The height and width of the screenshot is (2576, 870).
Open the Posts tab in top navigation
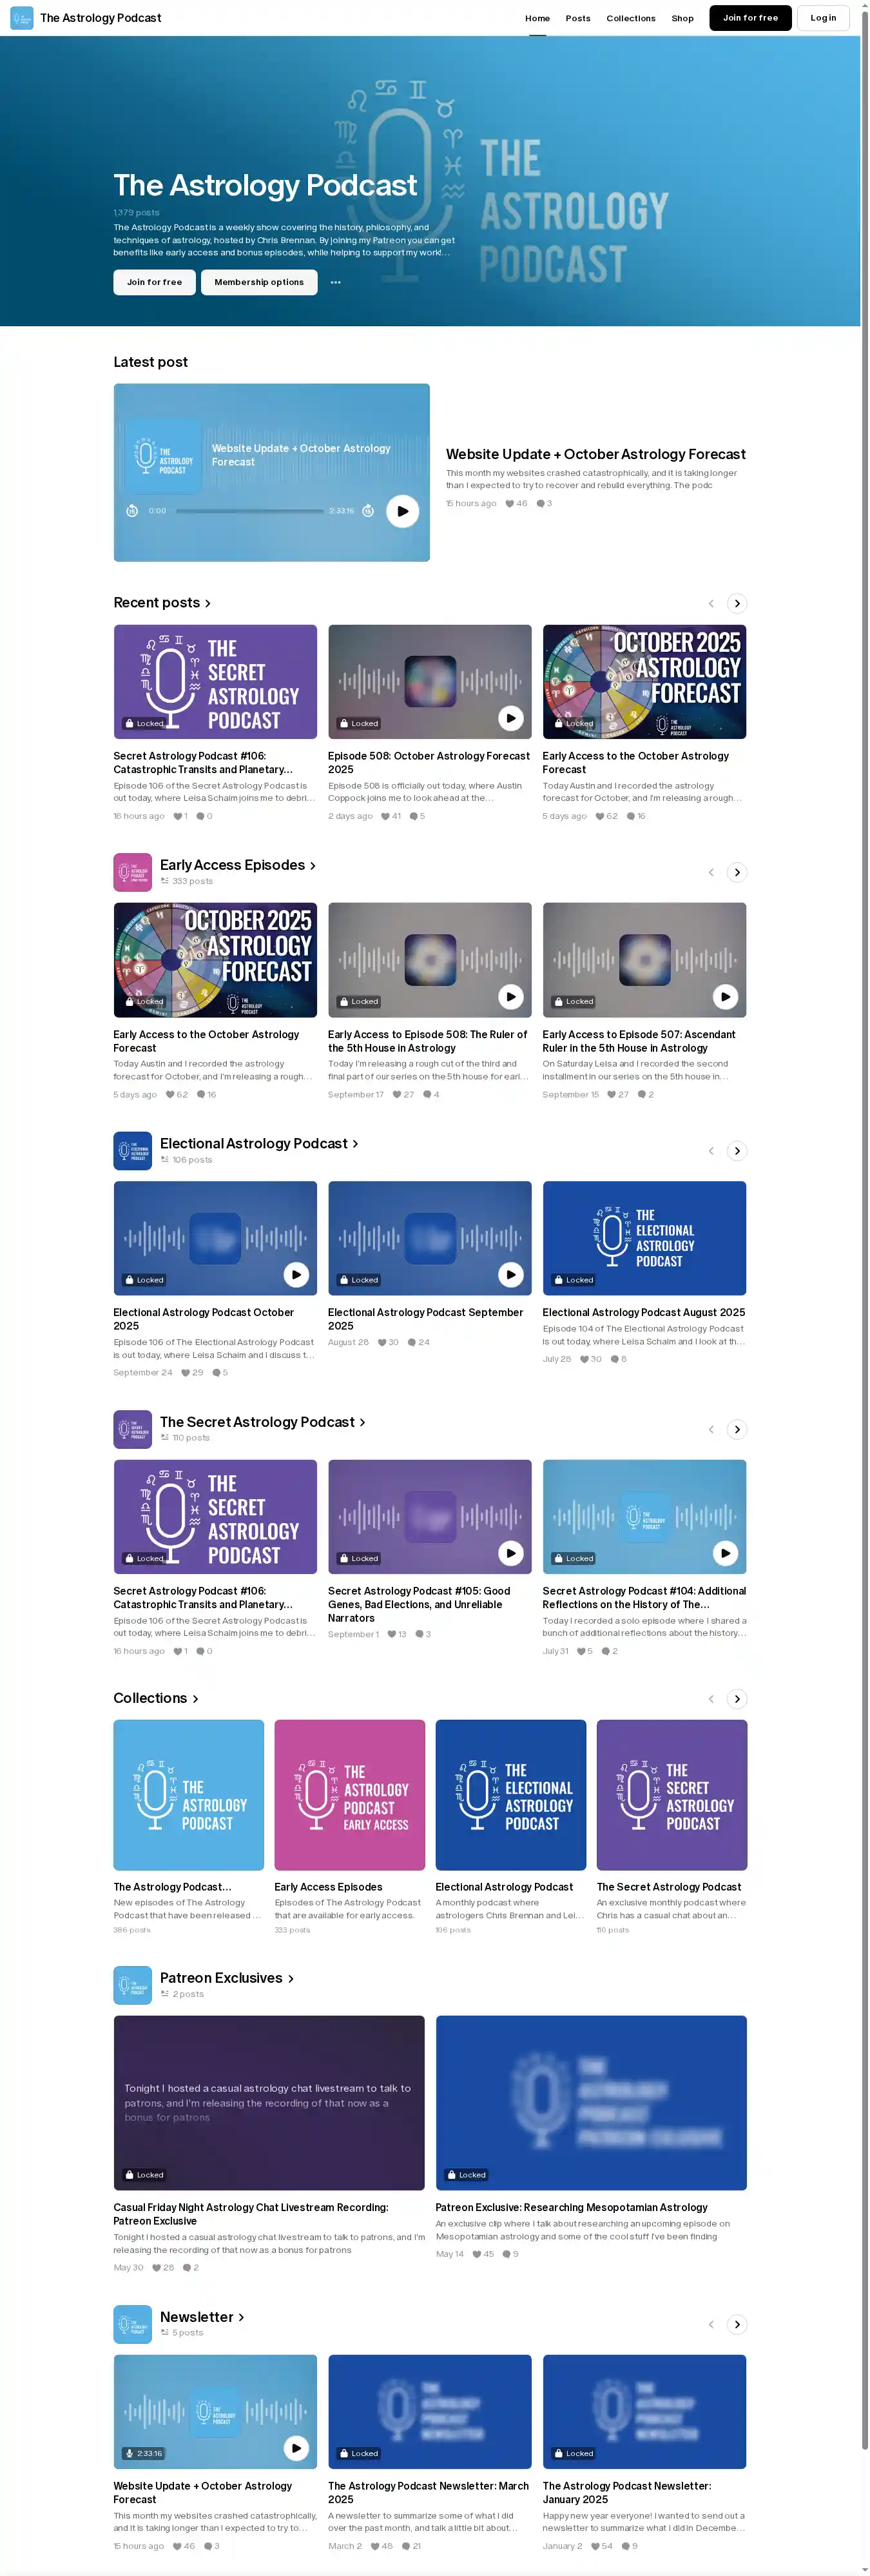(577, 18)
